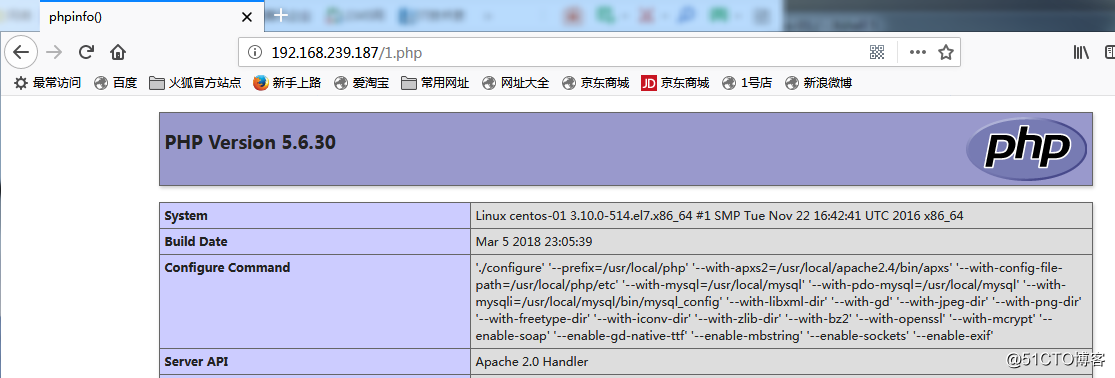
Task: Open 最常访问 bookmarks folder
Action: click(x=47, y=83)
